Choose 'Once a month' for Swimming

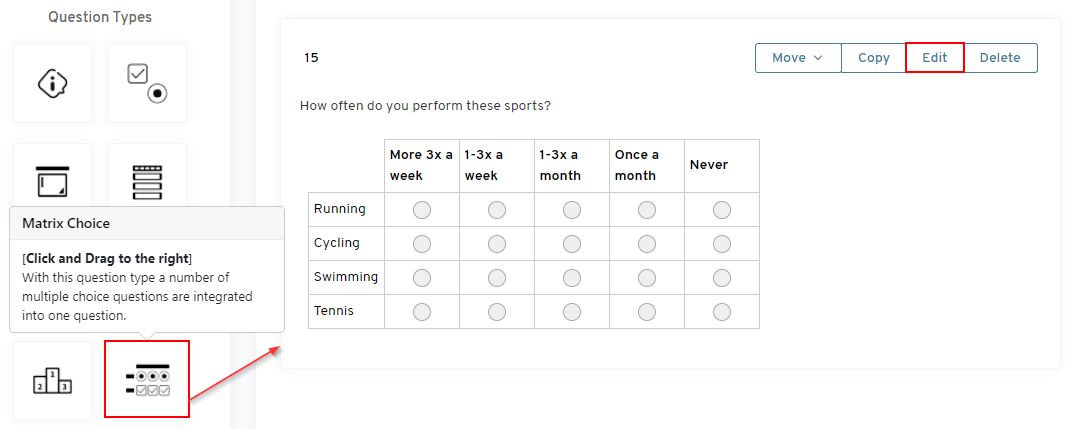[x=647, y=278]
